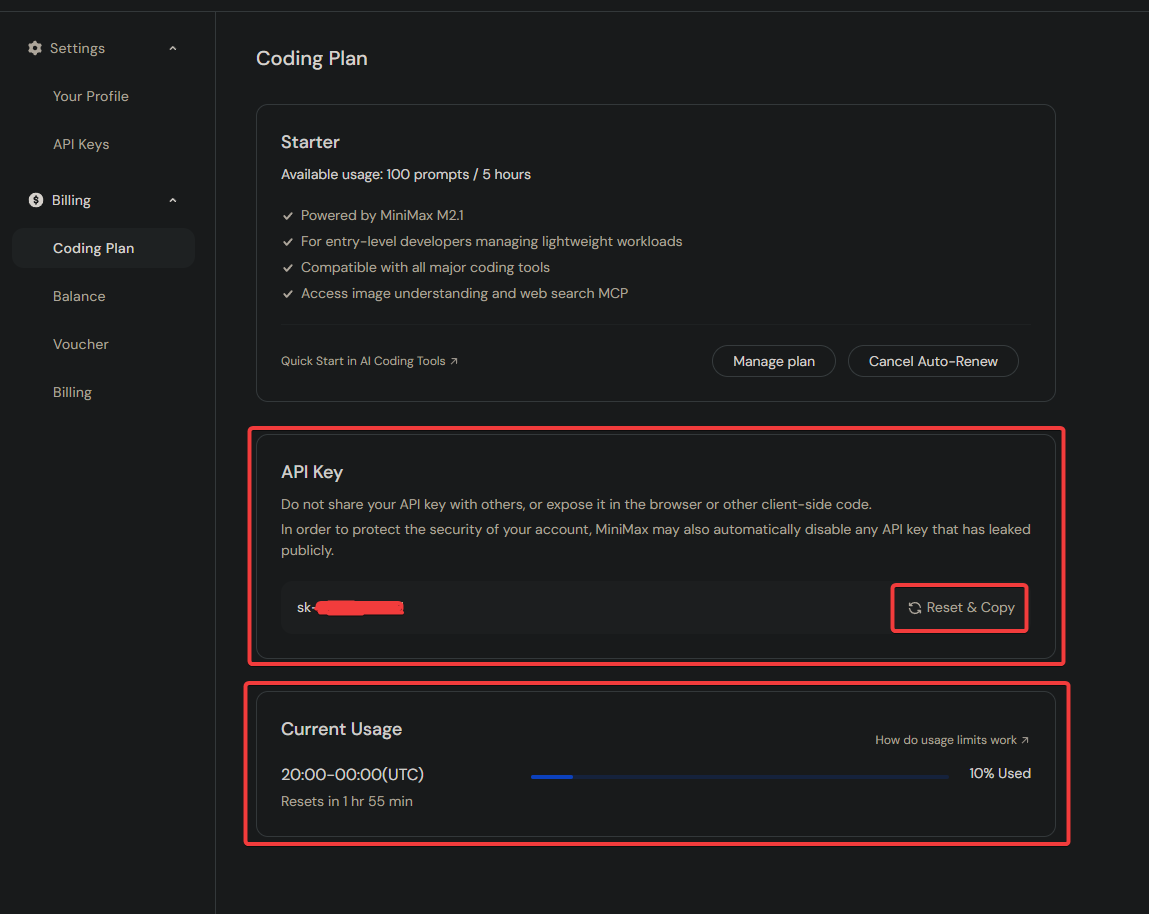Click Cancel Auto-Renew
Viewport: 1149px width, 914px height.
tap(932, 360)
